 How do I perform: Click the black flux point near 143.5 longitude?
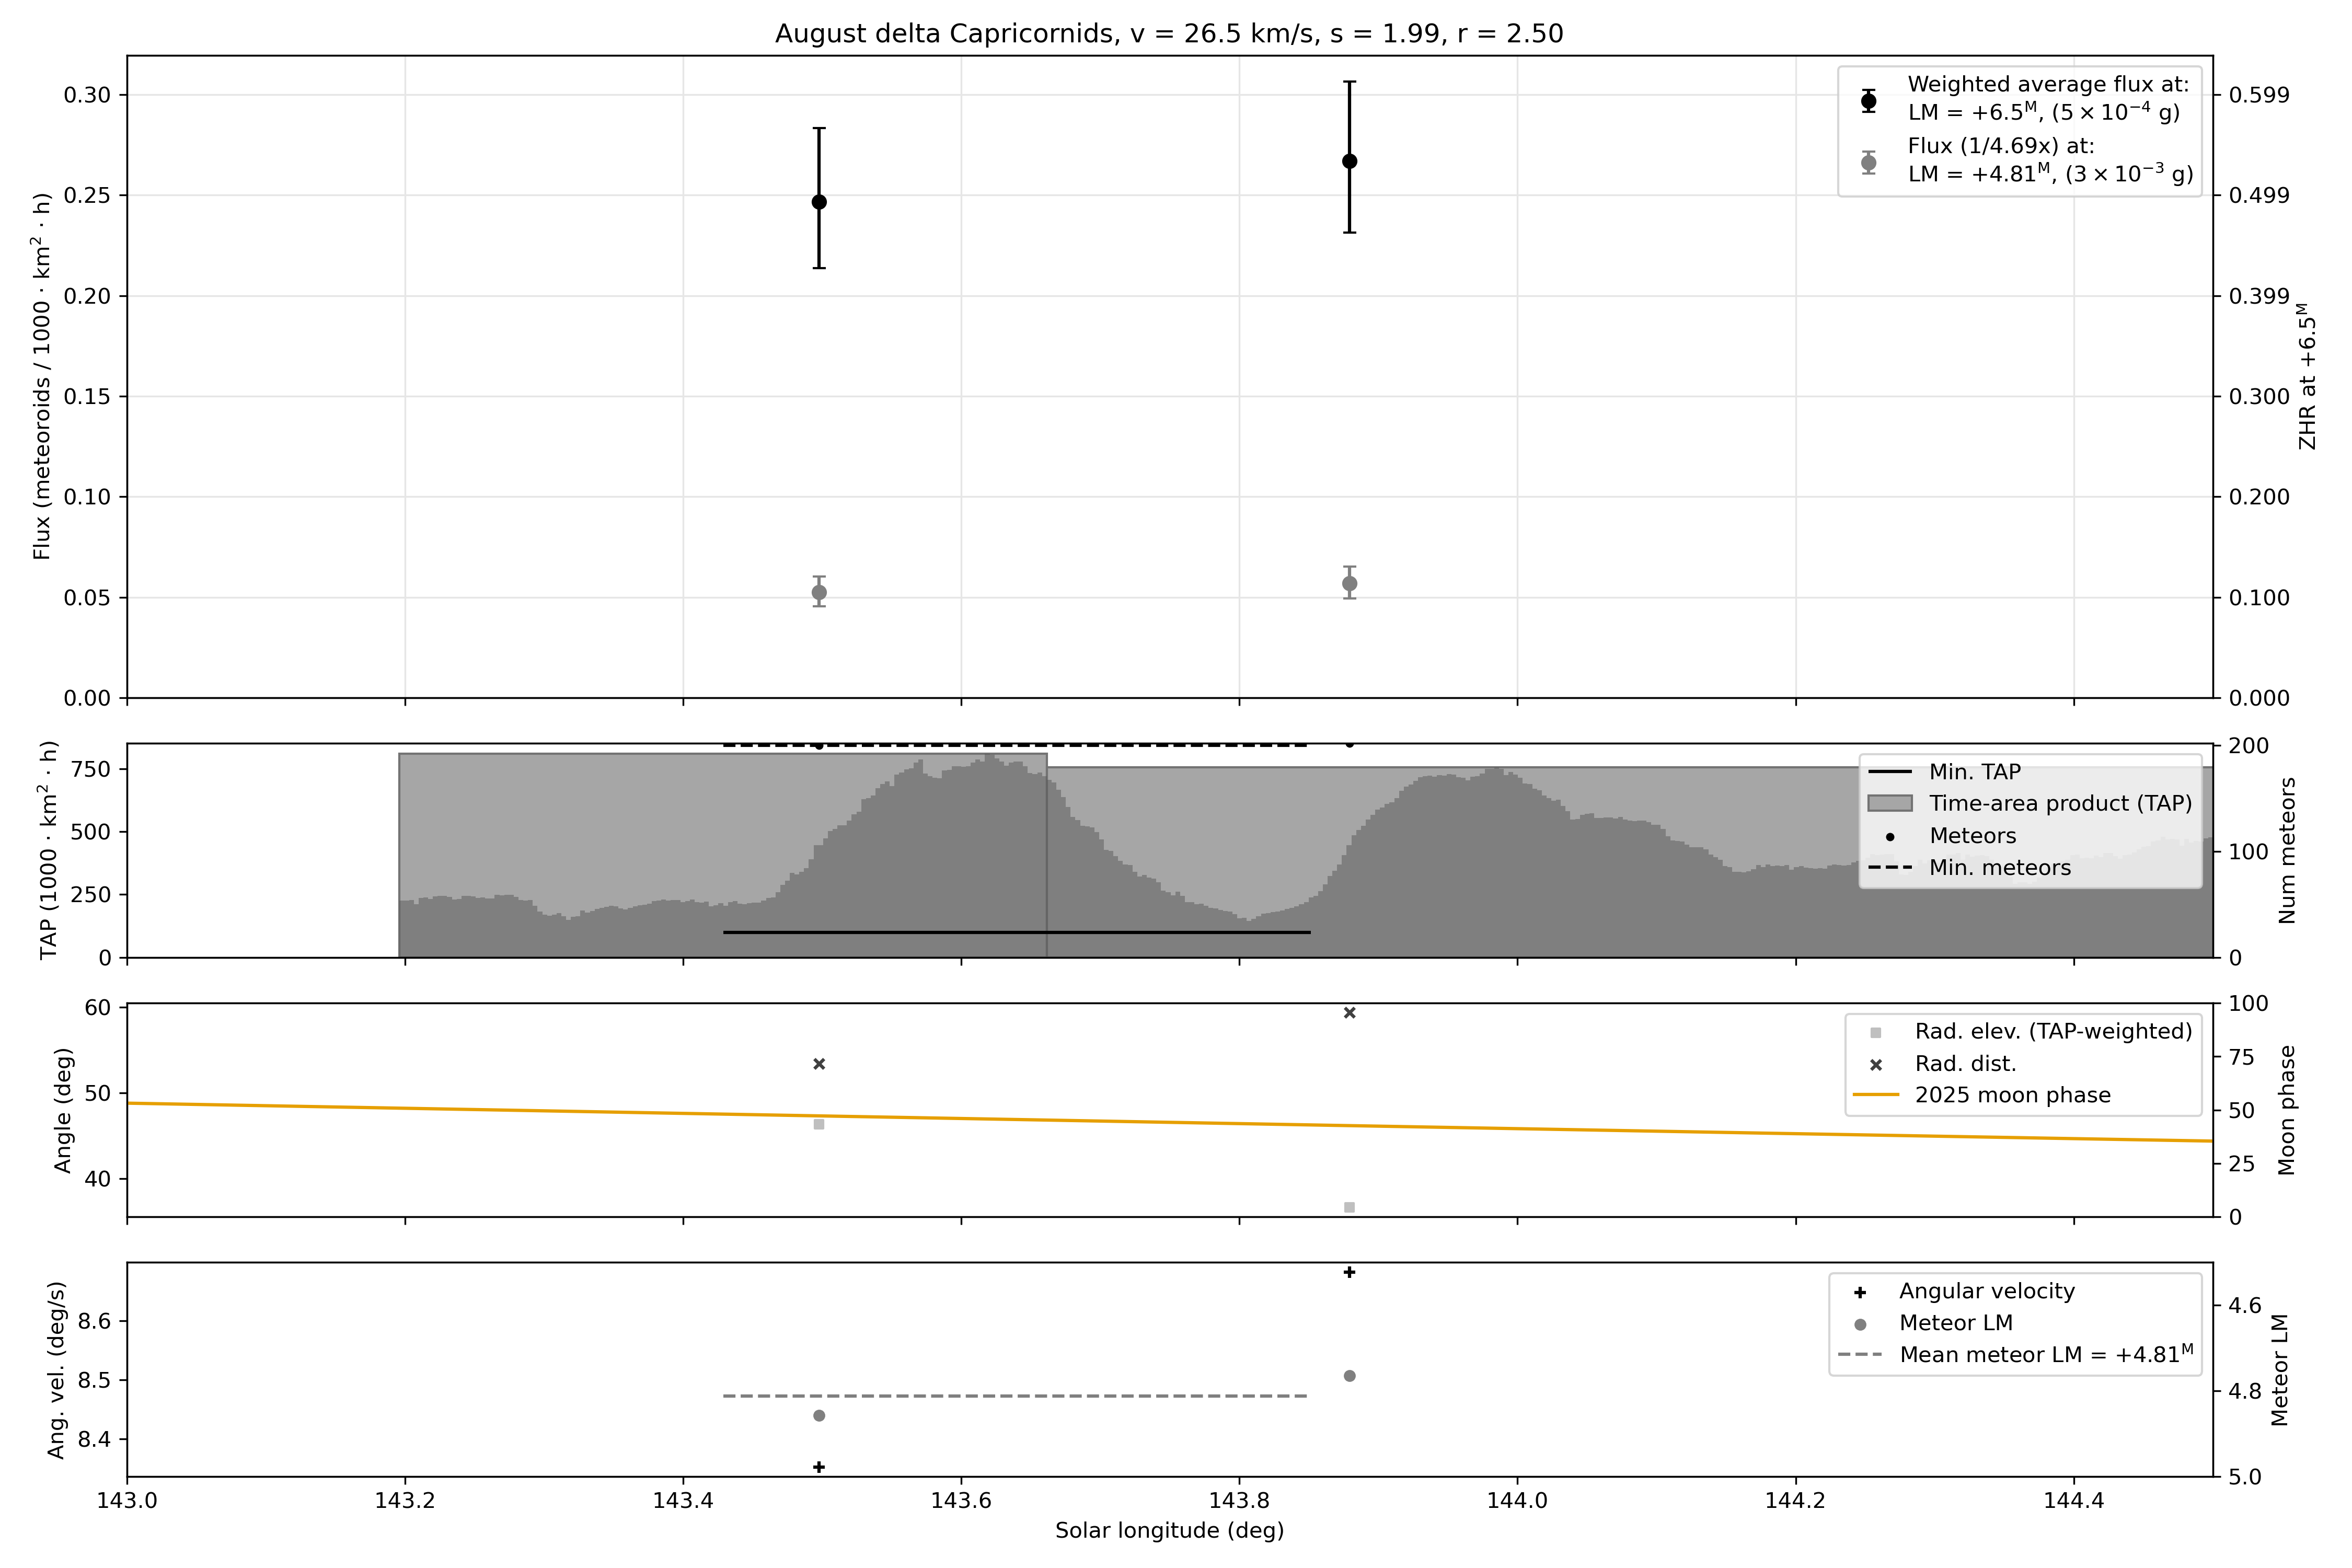click(819, 202)
